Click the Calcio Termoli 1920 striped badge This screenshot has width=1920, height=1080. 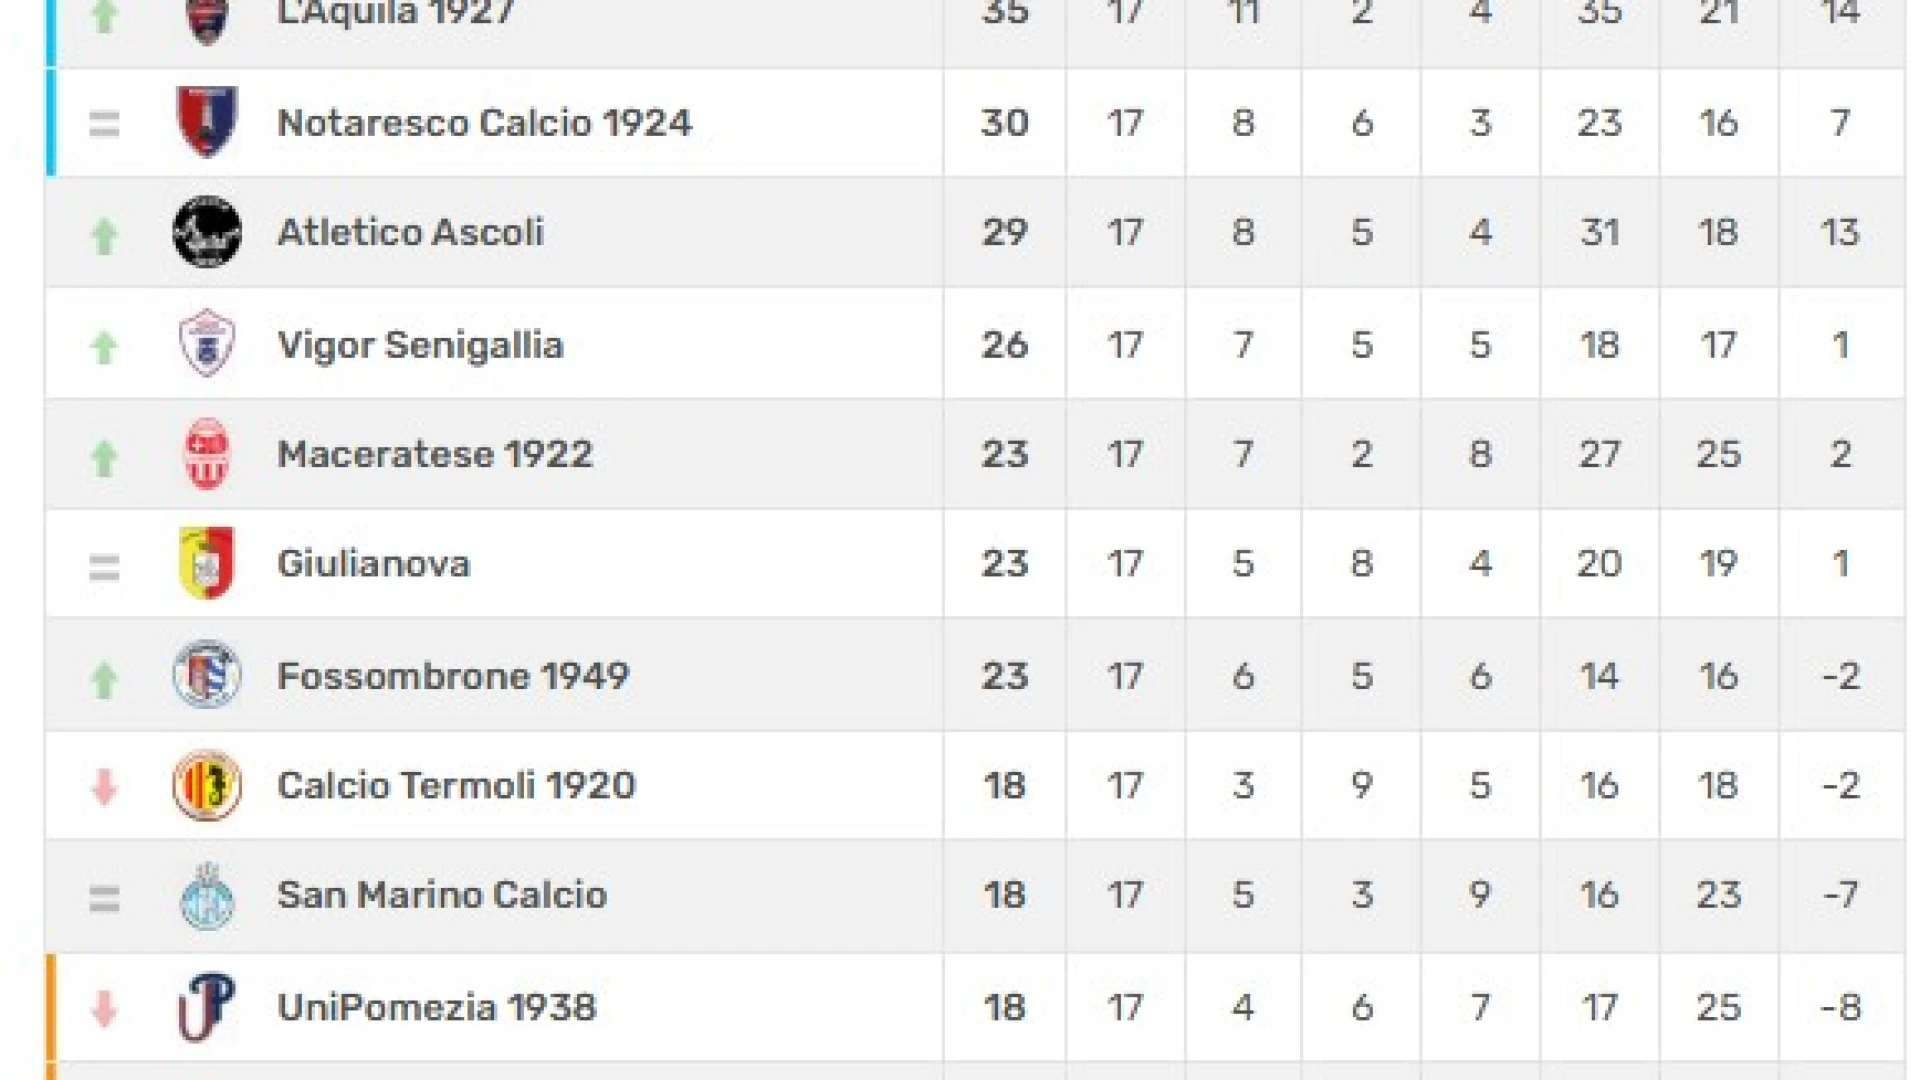(x=207, y=785)
